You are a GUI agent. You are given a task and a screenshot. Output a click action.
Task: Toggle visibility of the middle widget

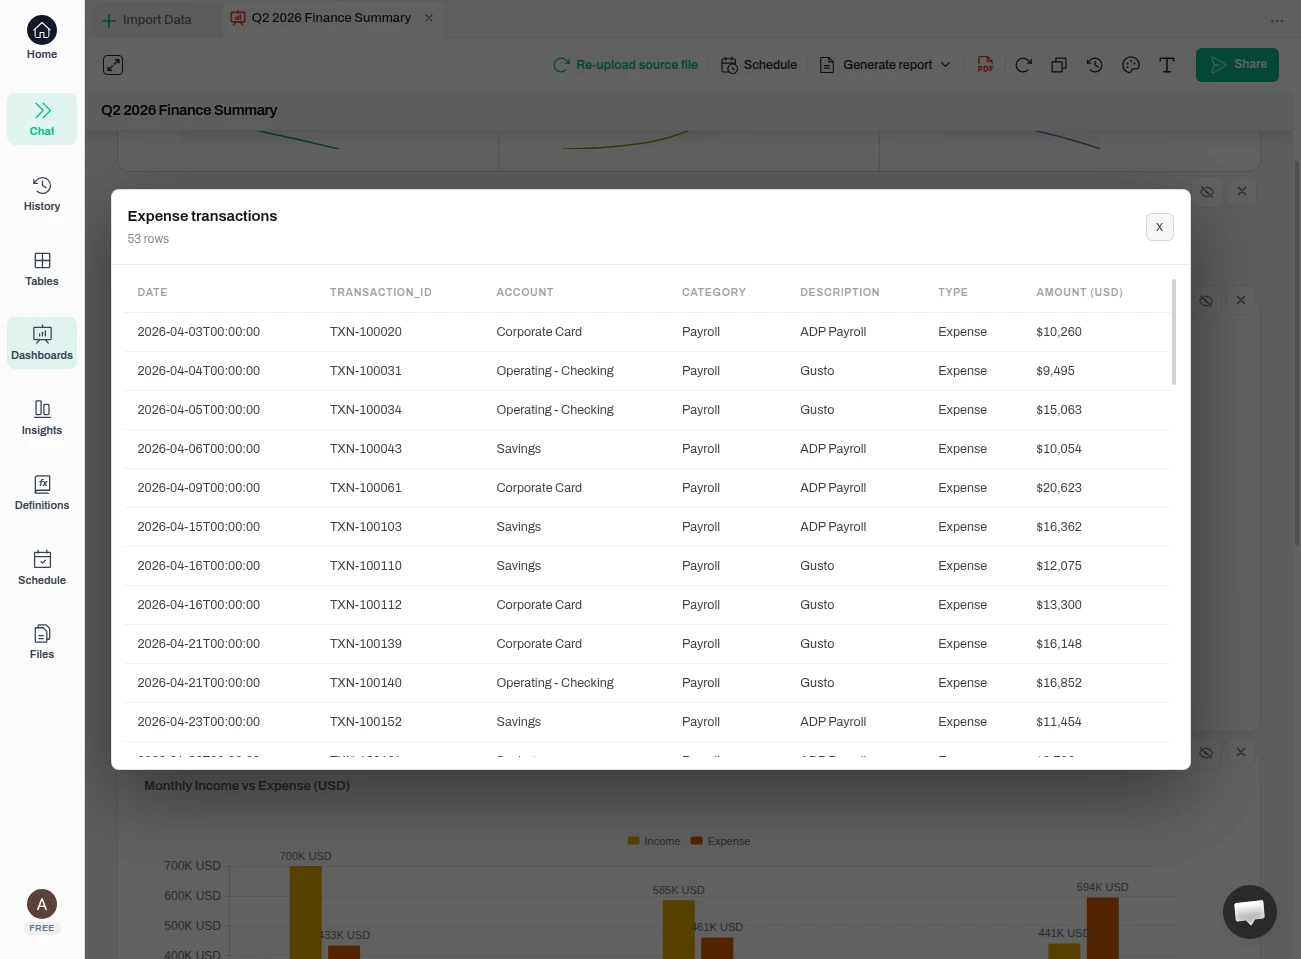(x=1206, y=300)
